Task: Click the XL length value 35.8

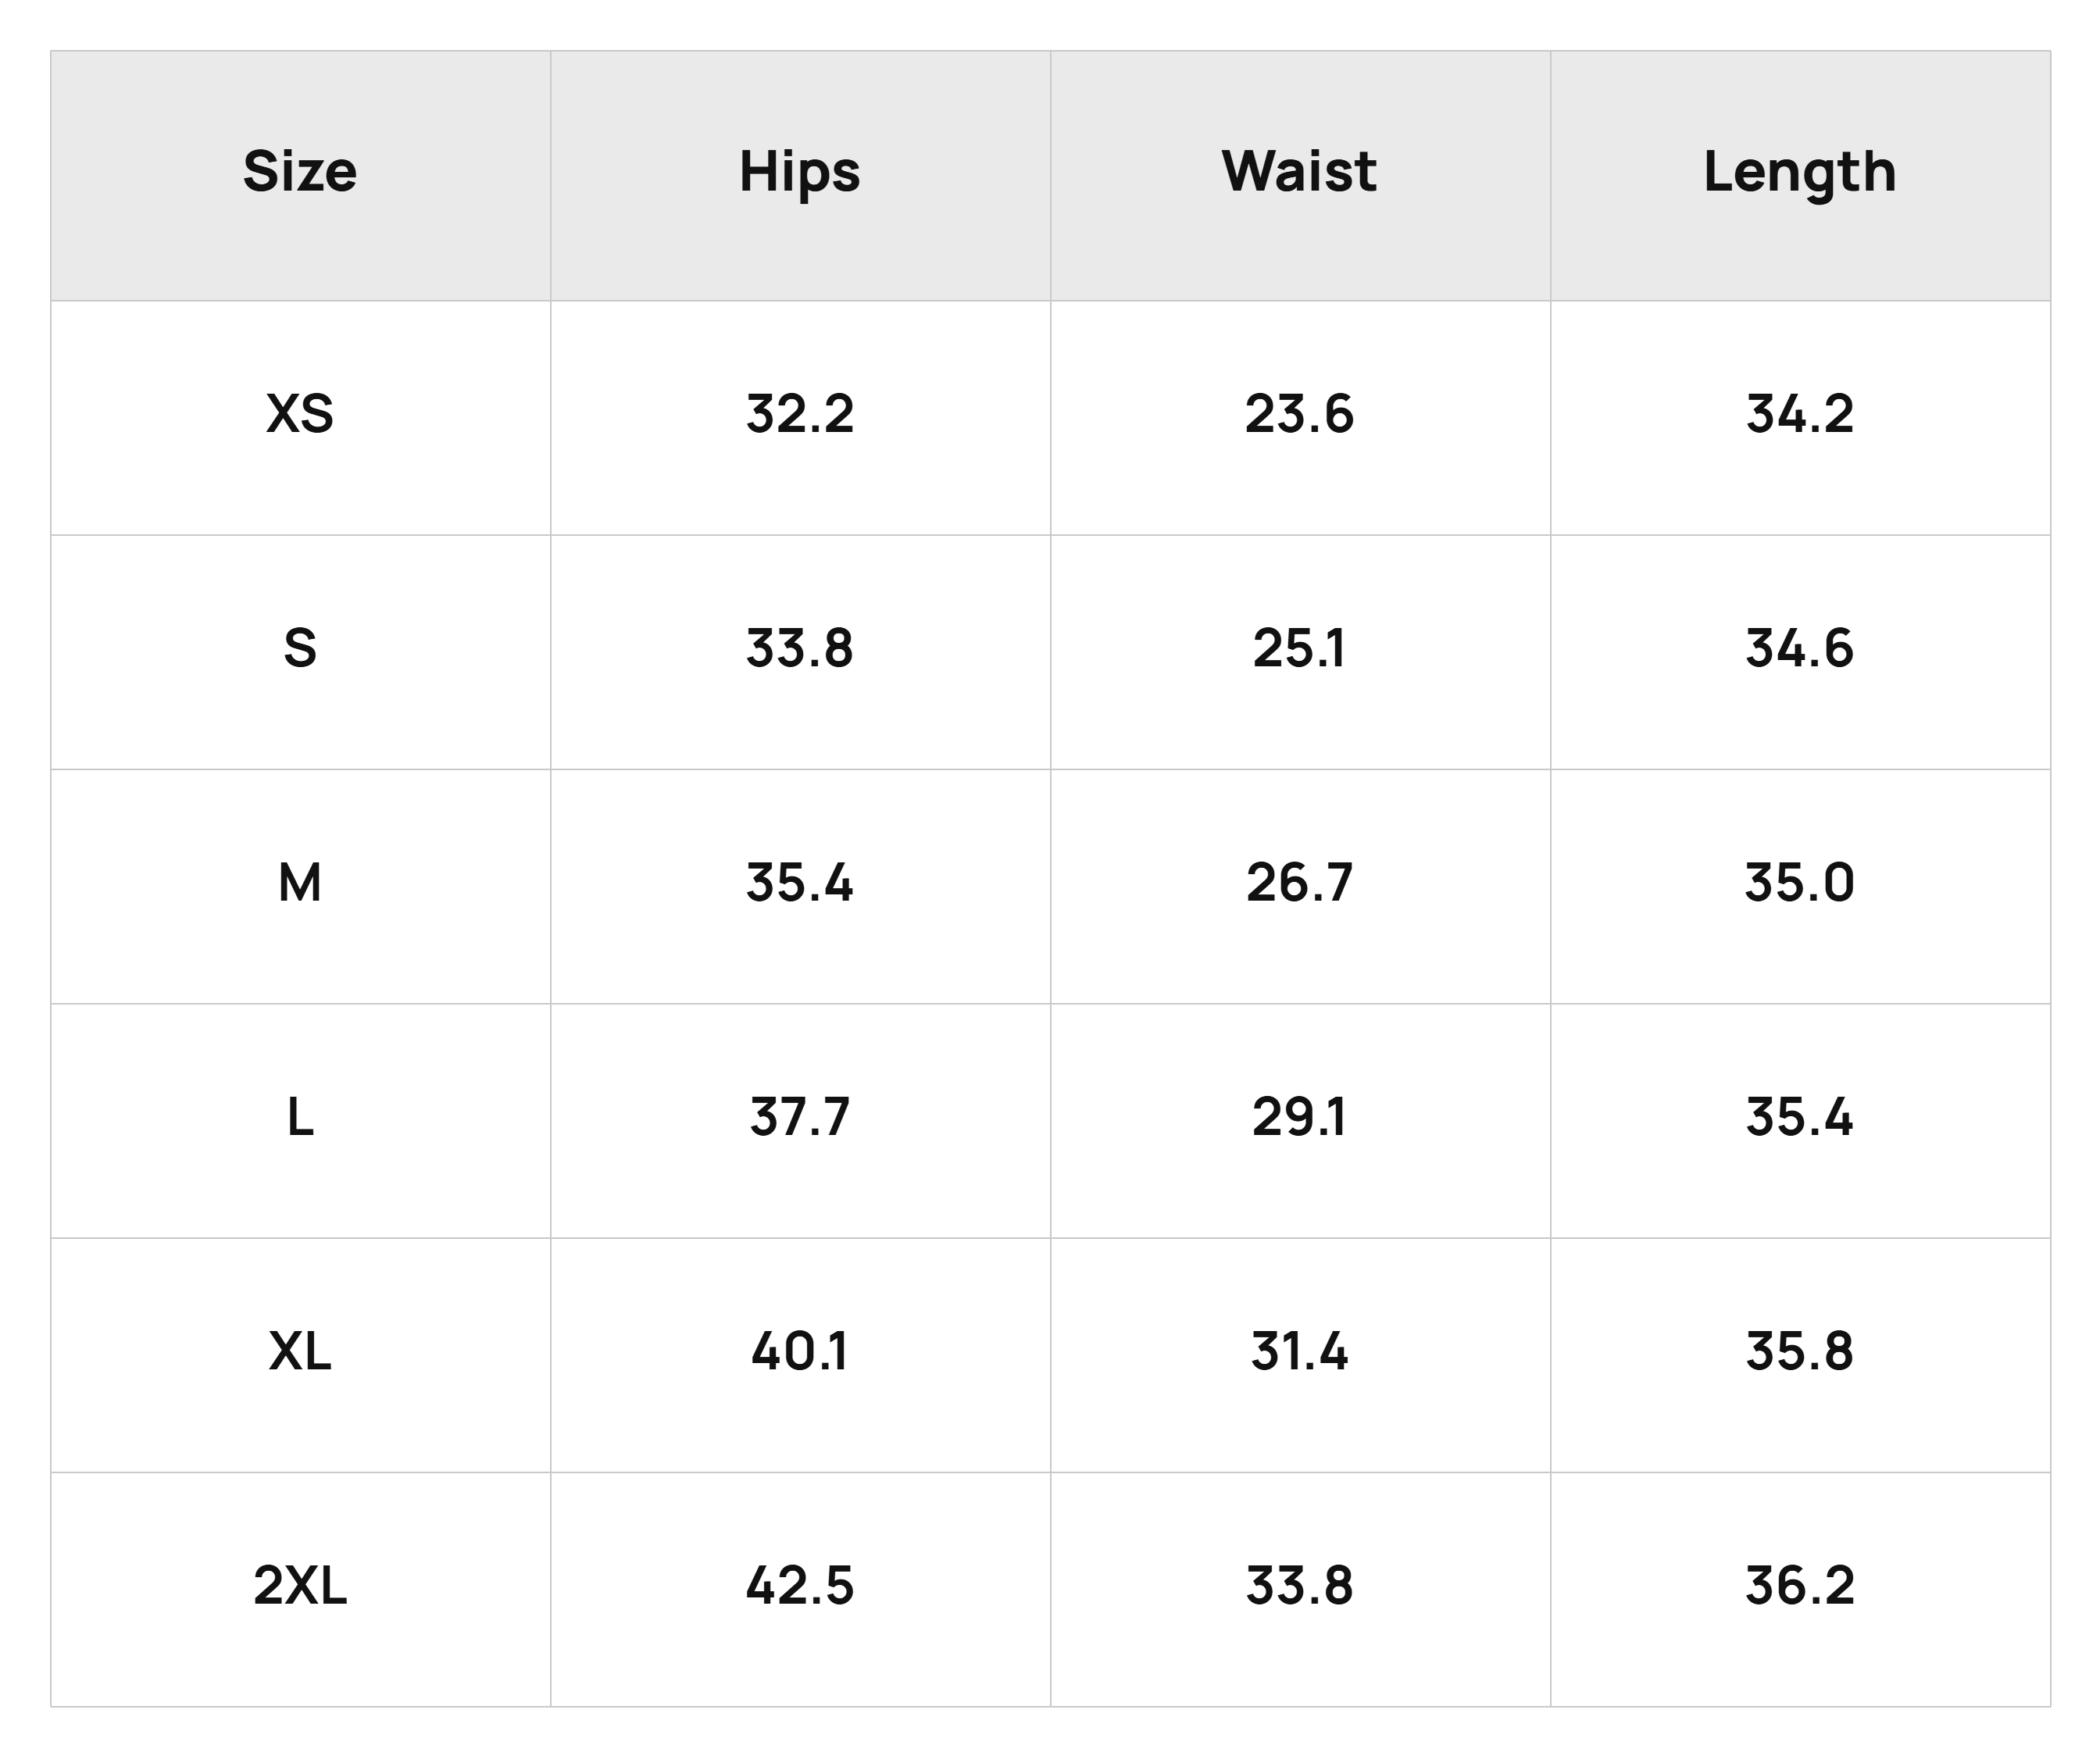Action: click(x=1800, y=1351)
